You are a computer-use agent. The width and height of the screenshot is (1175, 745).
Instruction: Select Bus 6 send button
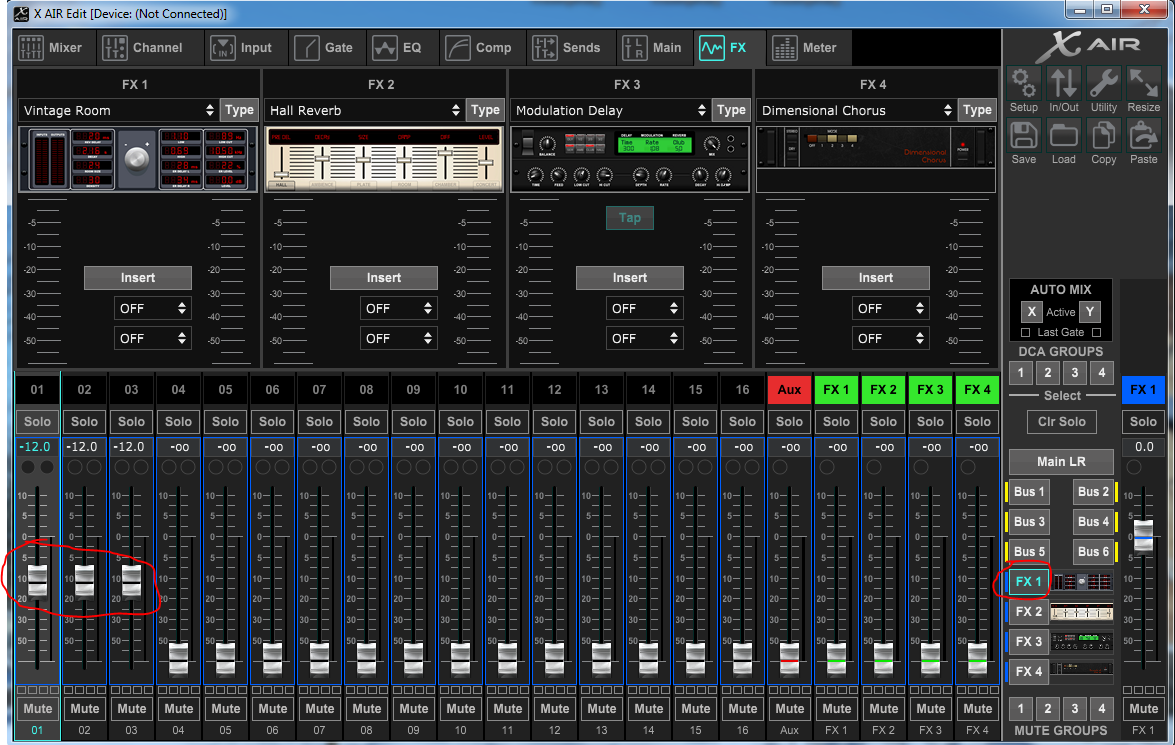1093,552
